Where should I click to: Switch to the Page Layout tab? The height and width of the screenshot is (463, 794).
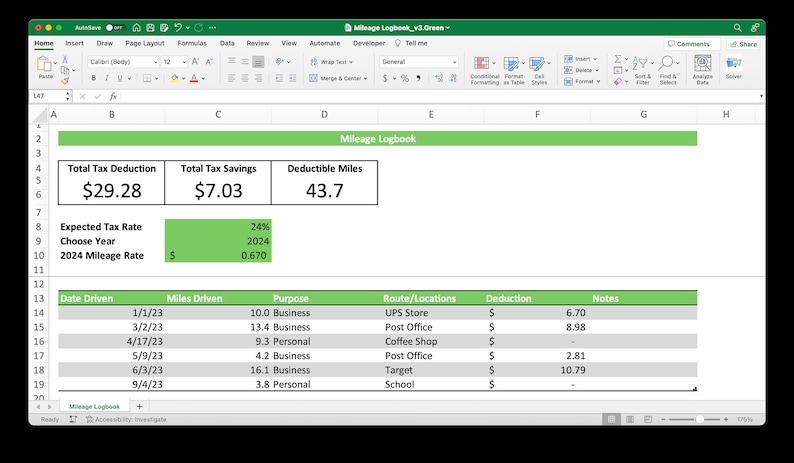(x=144, y=44)
